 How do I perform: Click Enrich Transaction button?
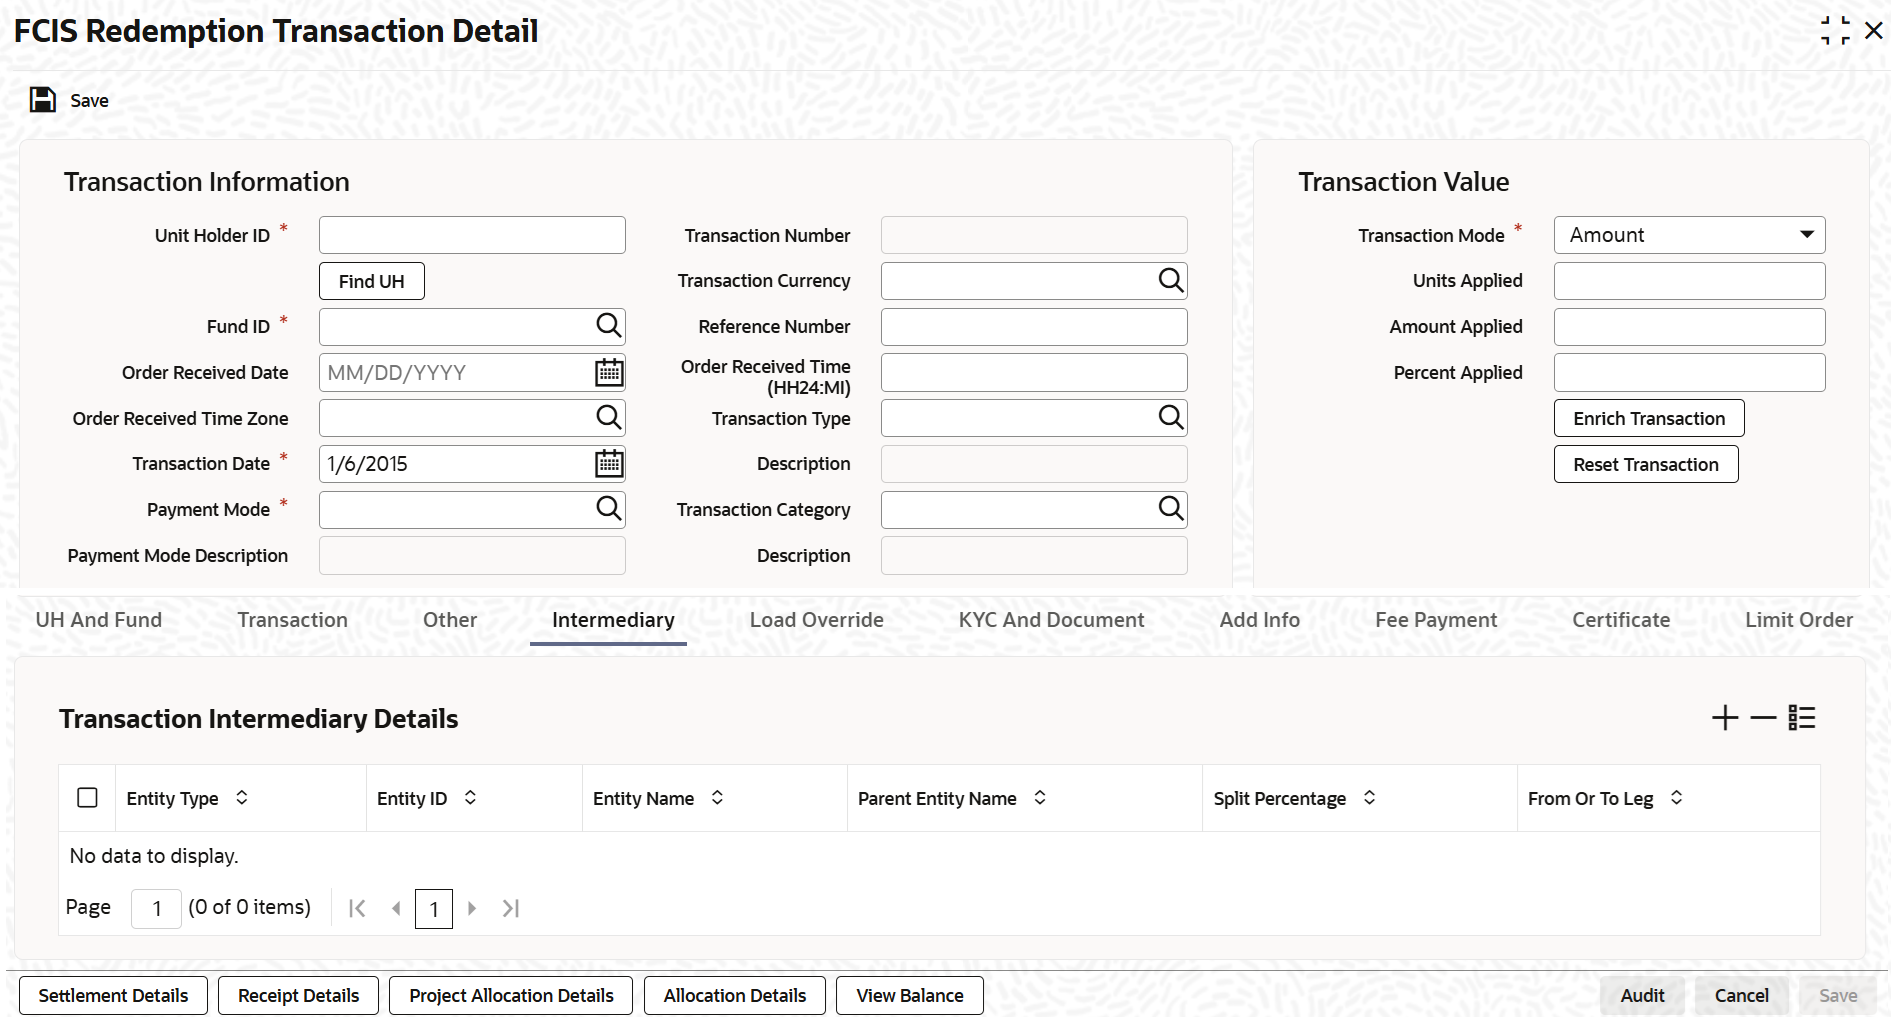1649,418
